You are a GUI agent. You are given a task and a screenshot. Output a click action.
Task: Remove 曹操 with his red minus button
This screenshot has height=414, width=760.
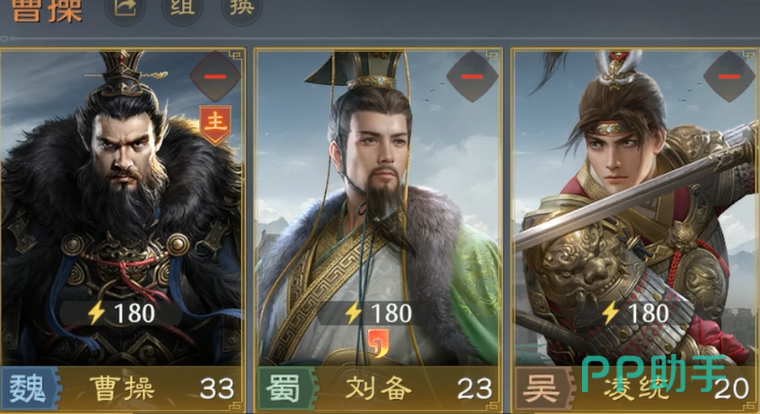[x=215, y=77]
